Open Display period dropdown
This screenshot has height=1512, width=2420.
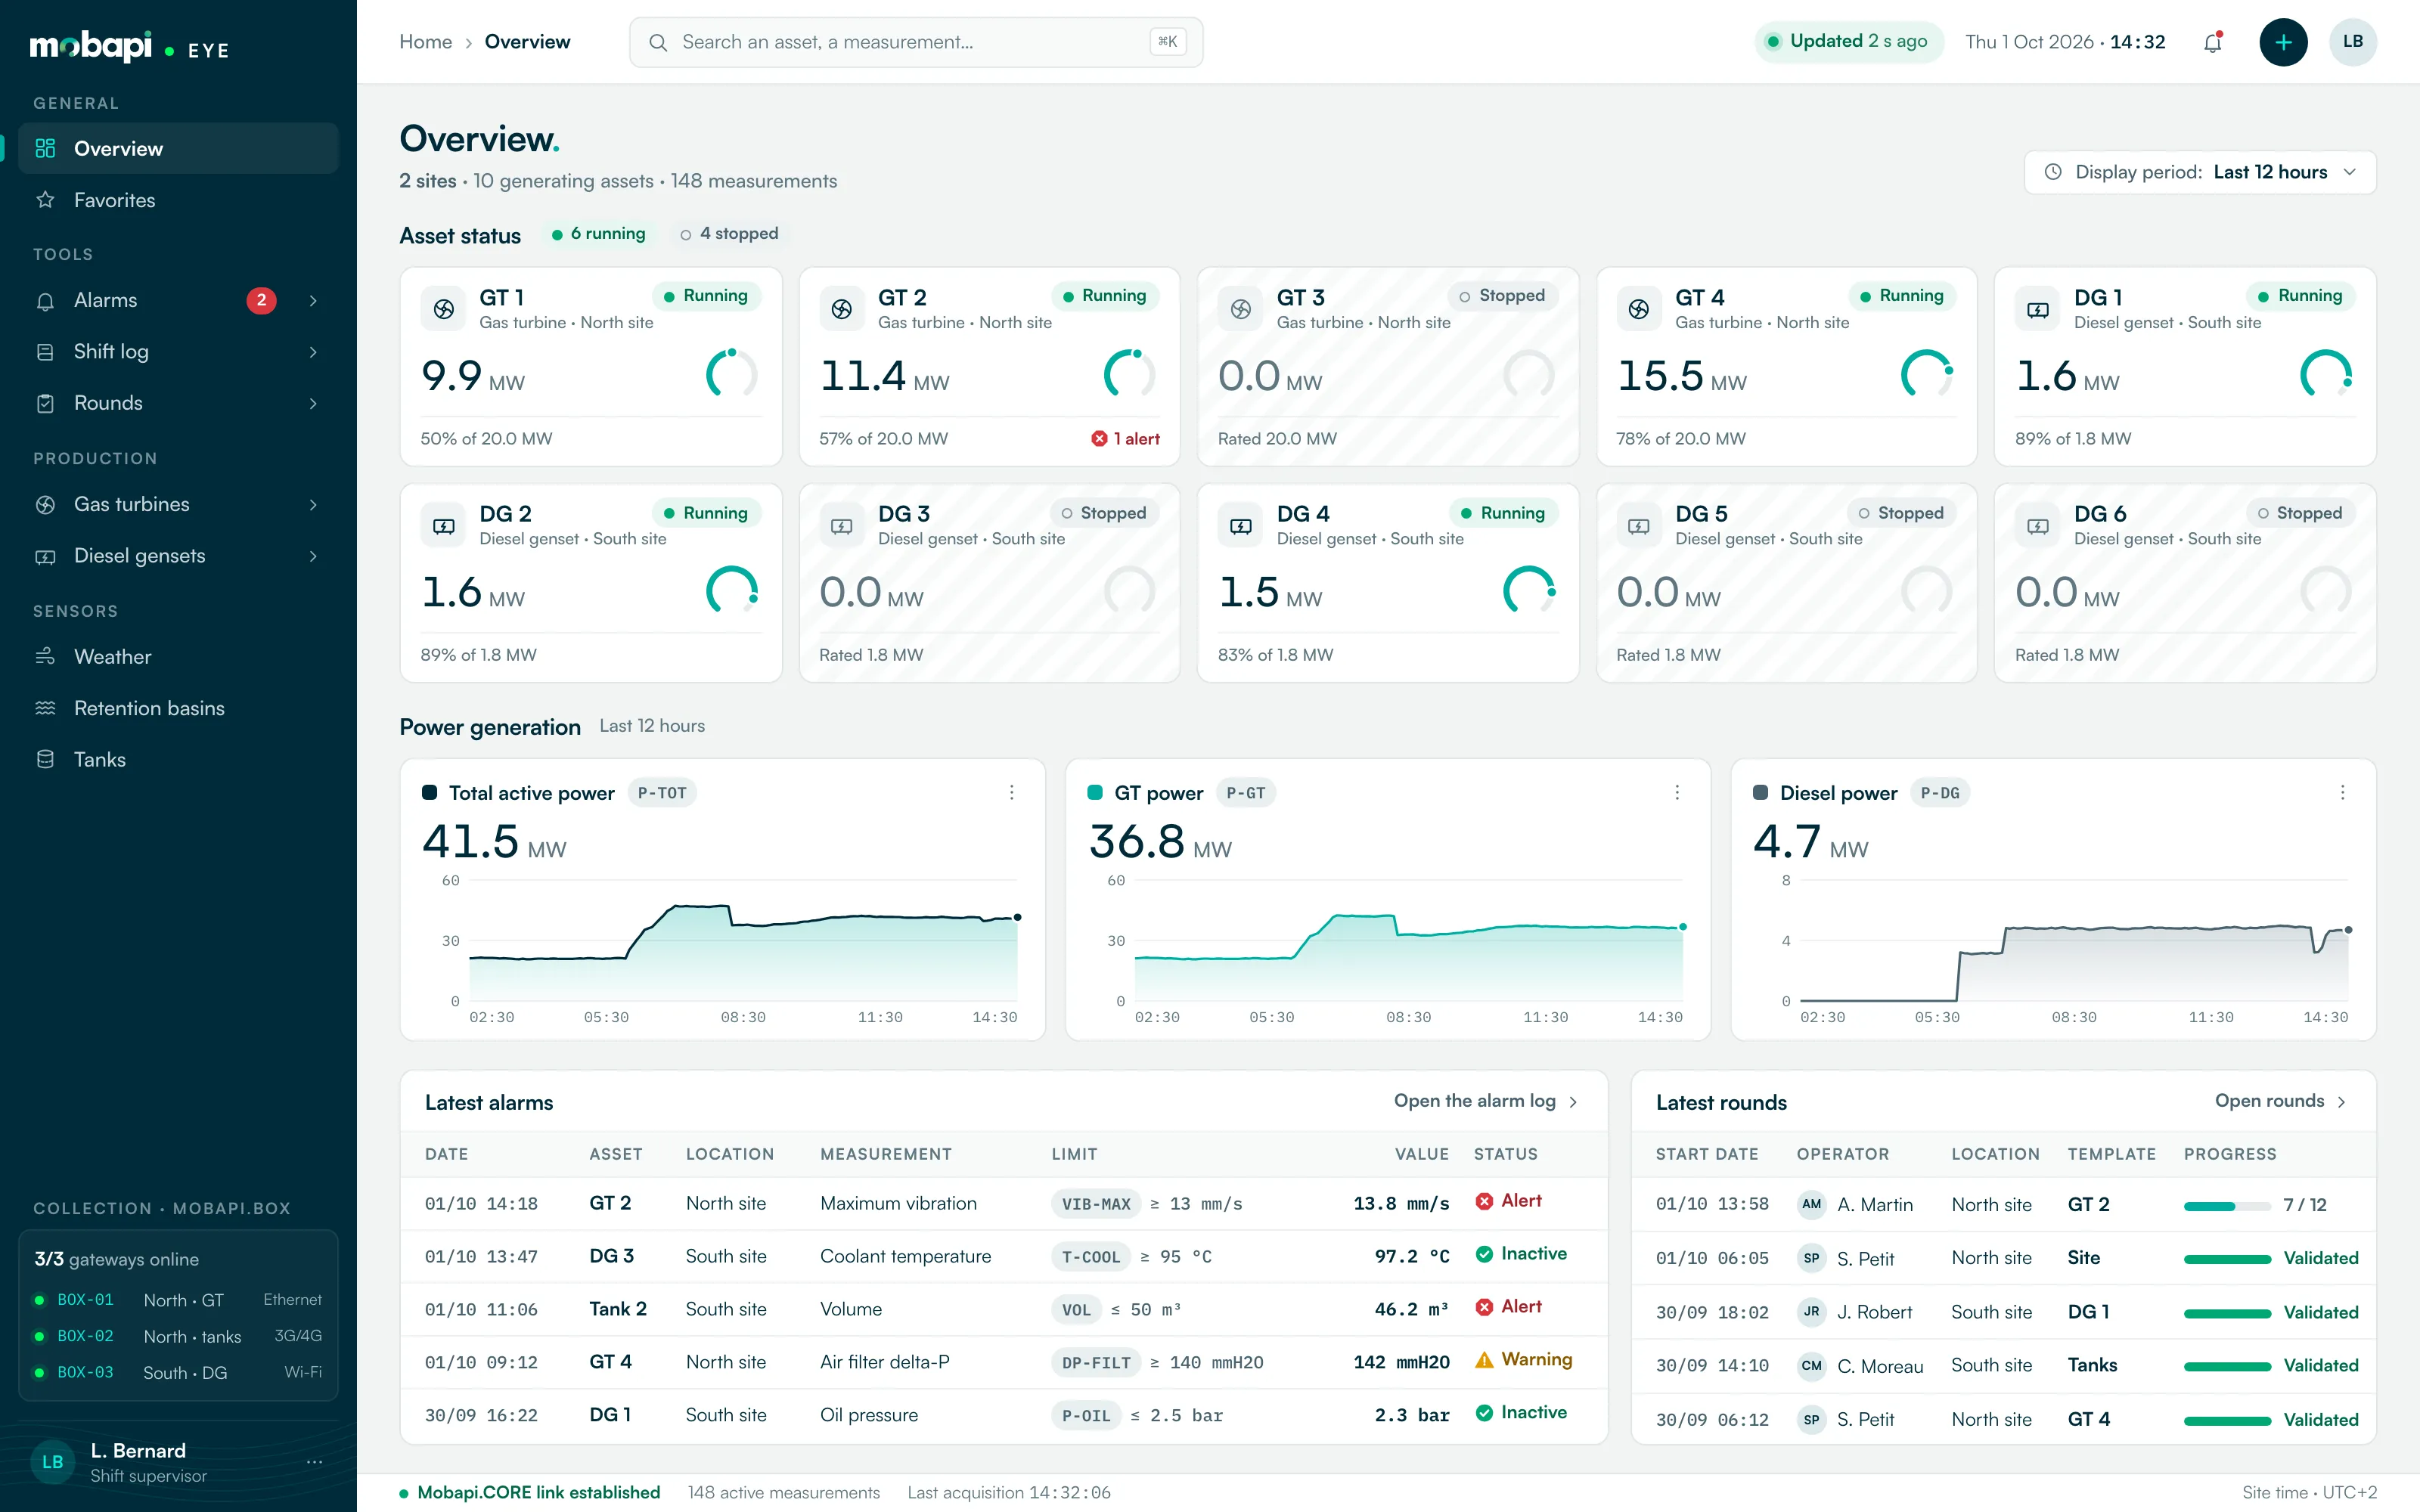2200,172
